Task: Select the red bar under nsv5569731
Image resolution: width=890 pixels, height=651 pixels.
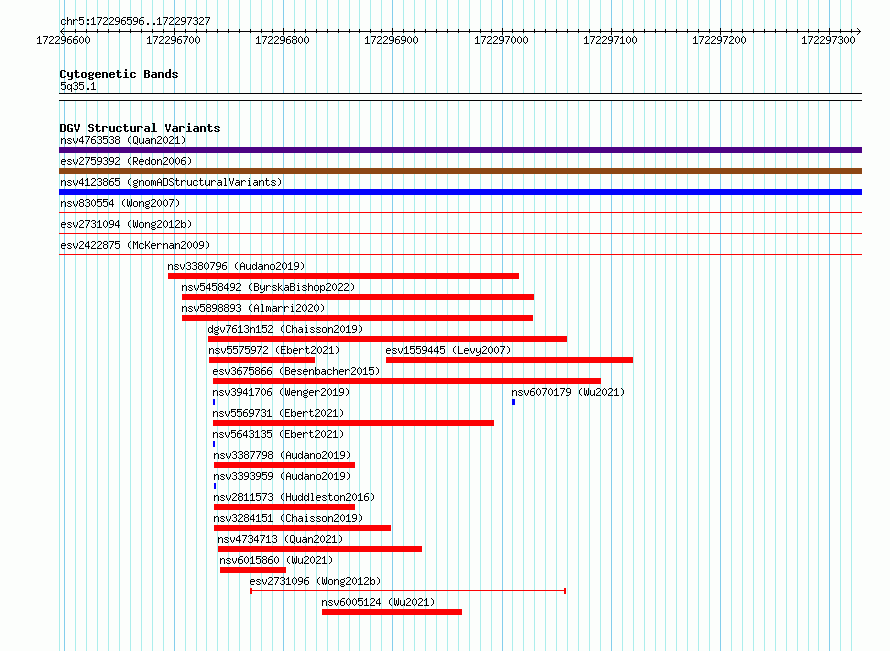Action: coord(353,423)
